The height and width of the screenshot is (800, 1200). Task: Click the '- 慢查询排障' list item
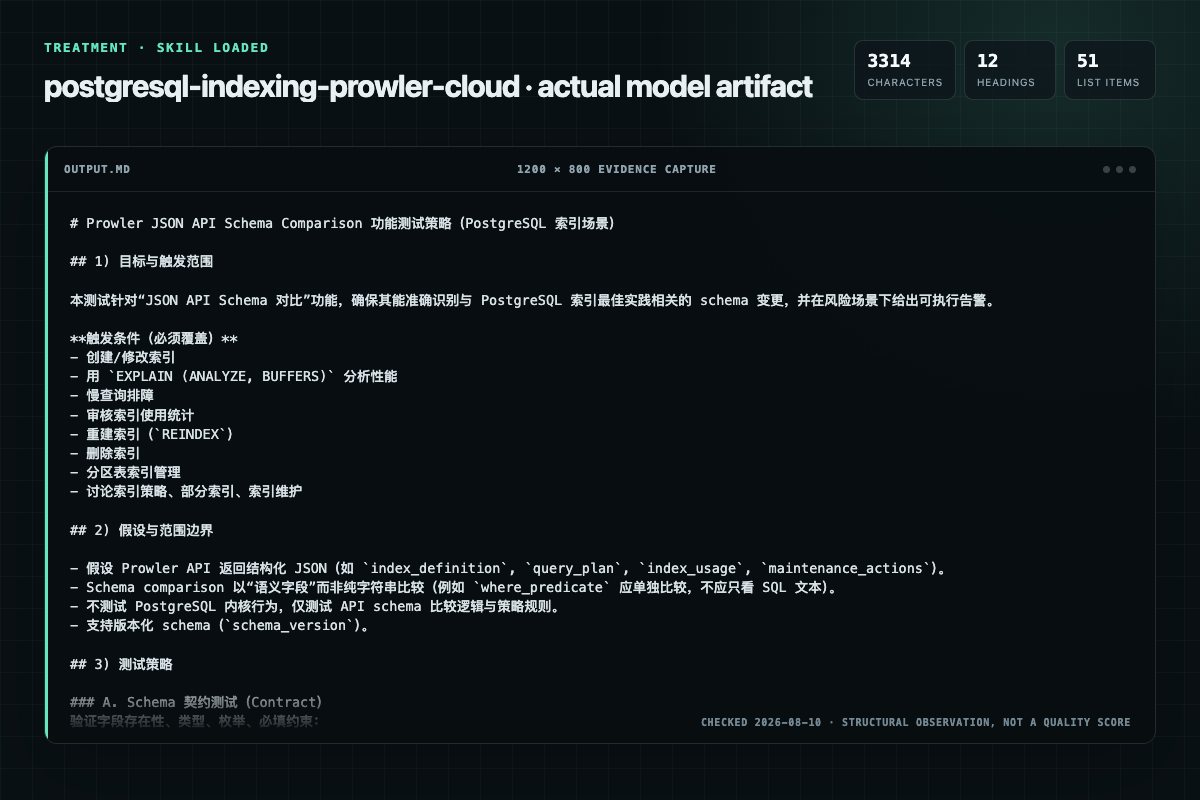click(112, 395)
